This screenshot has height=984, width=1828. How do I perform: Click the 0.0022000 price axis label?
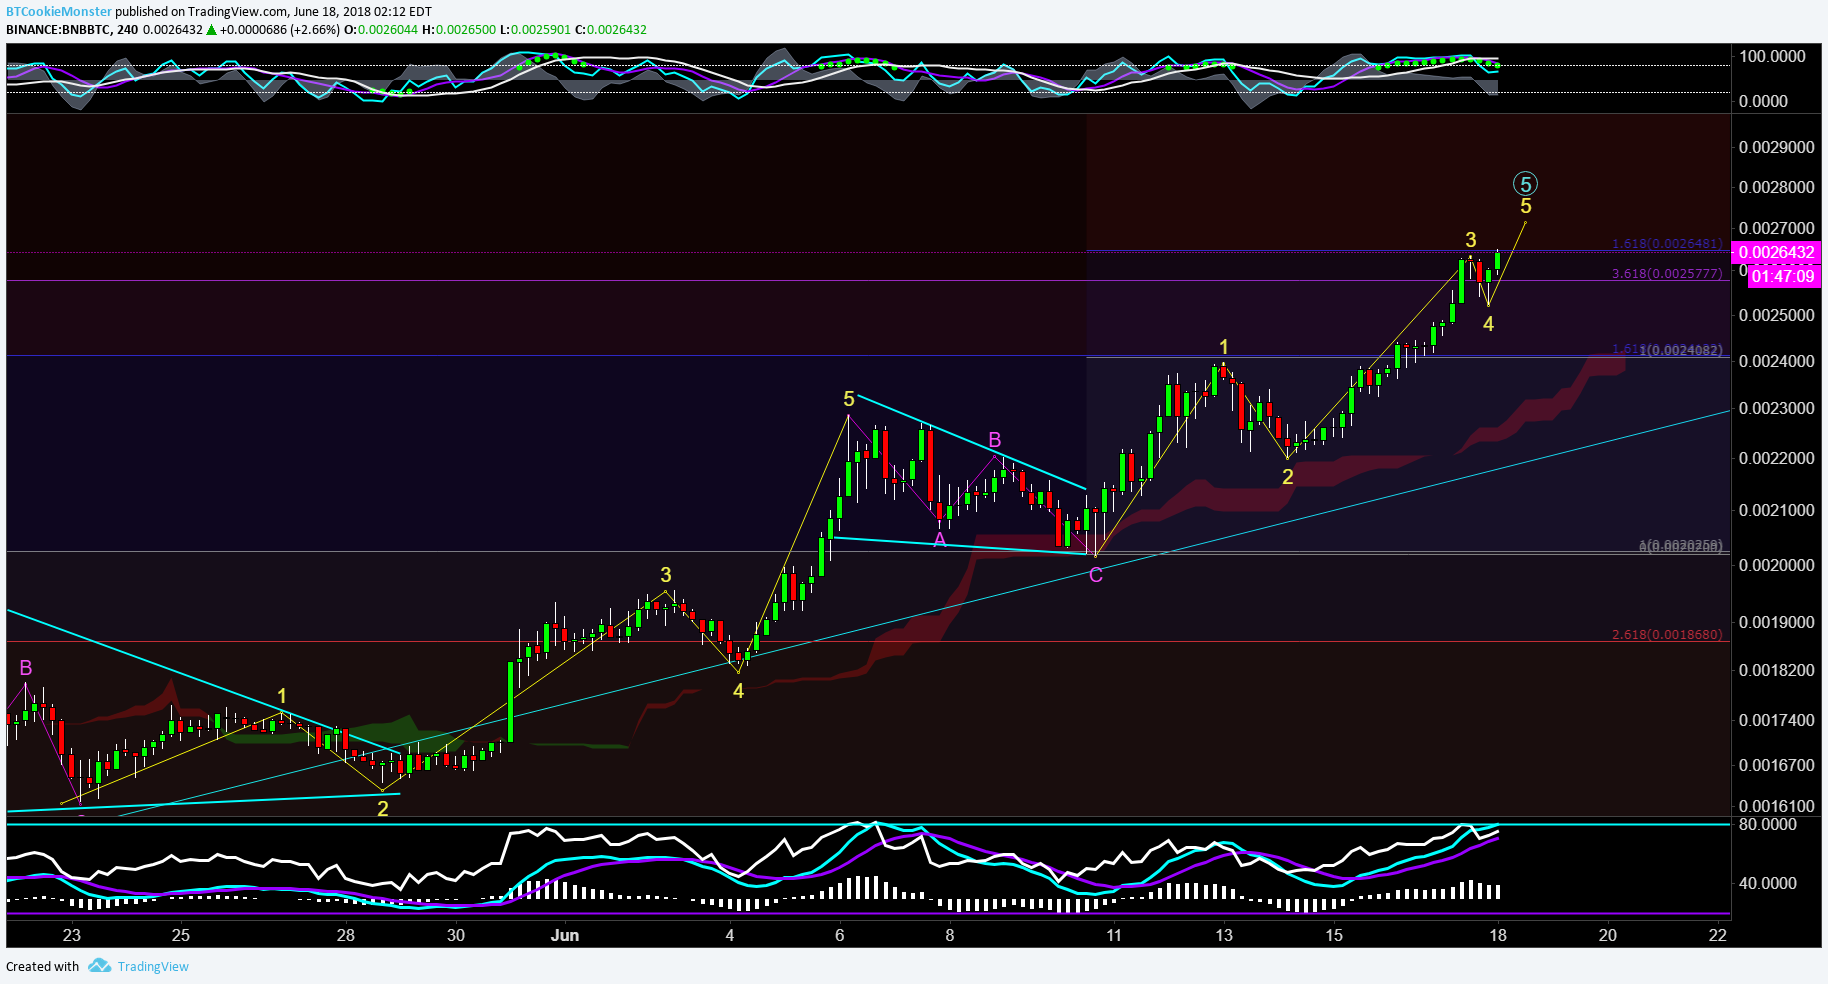pyautogui.click(x=1776, y=458)
